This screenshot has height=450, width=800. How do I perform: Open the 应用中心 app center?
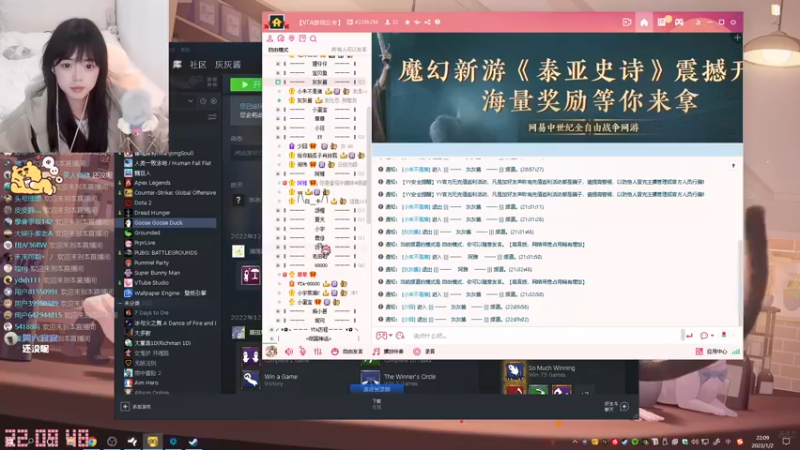[713, 352]
